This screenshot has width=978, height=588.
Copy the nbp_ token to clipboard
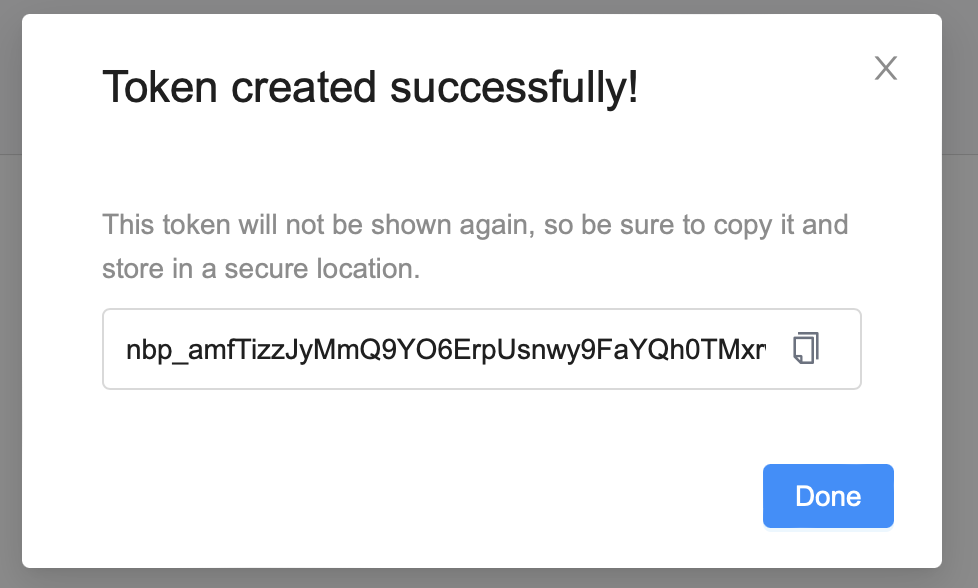tap(806, 349)
